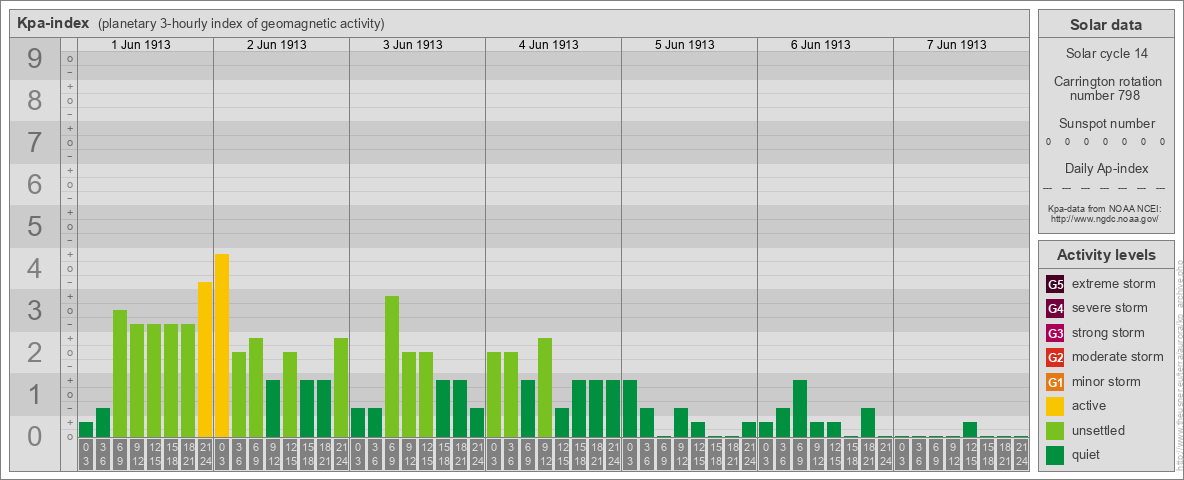The image size is (1184, 480).
Task: Click the G5 extreme storm legend icon
Action: click(1055, 285)
